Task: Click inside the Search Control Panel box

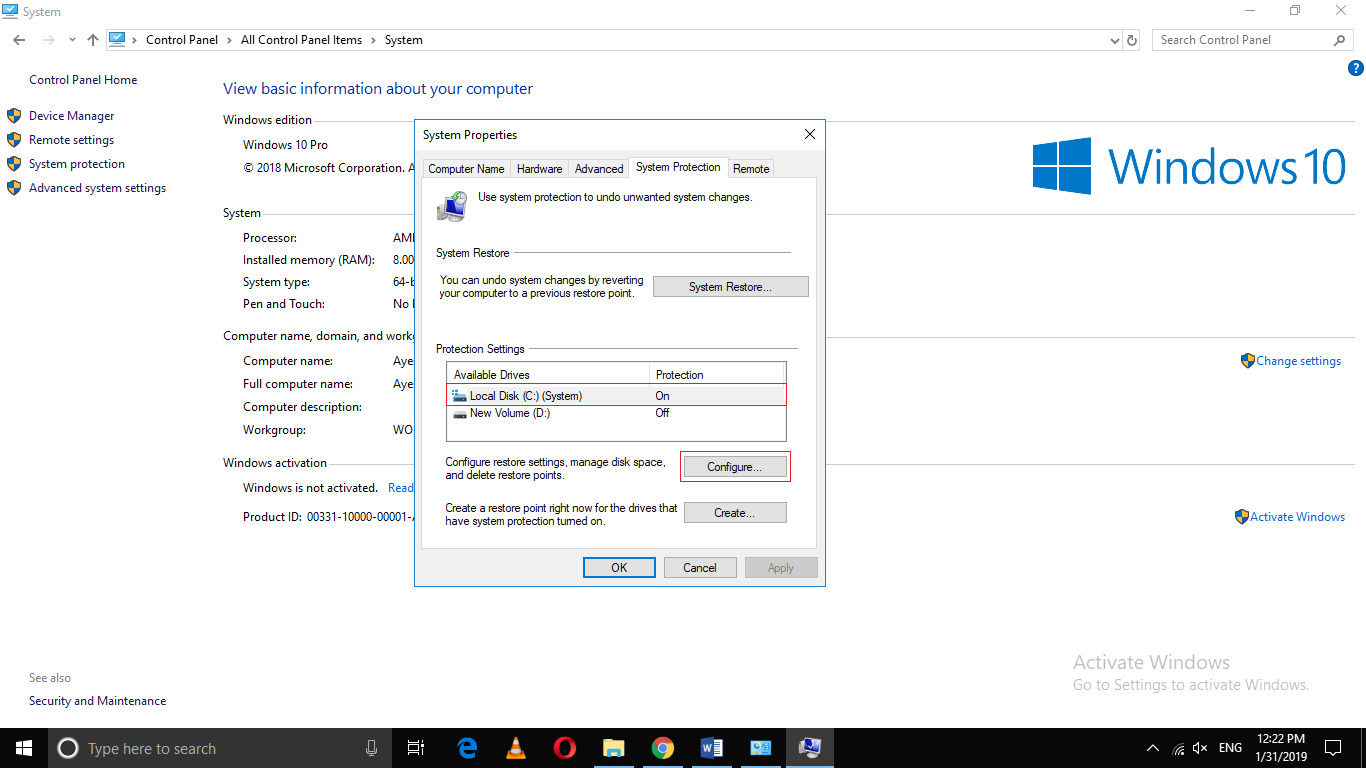Action: point(1240,39)
